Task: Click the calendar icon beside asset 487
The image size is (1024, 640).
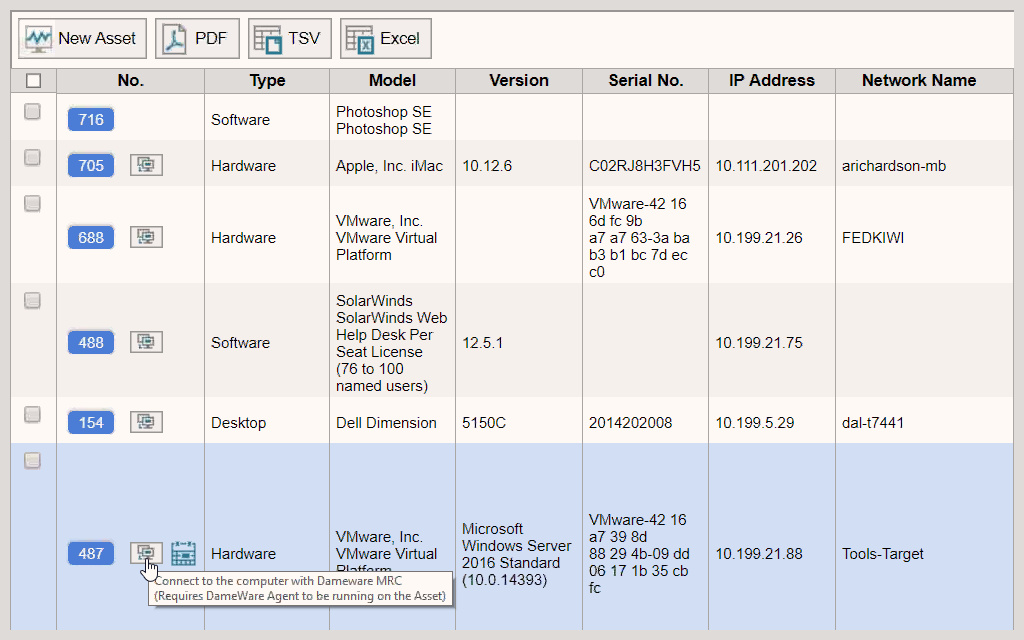Action: coord(184,553)
